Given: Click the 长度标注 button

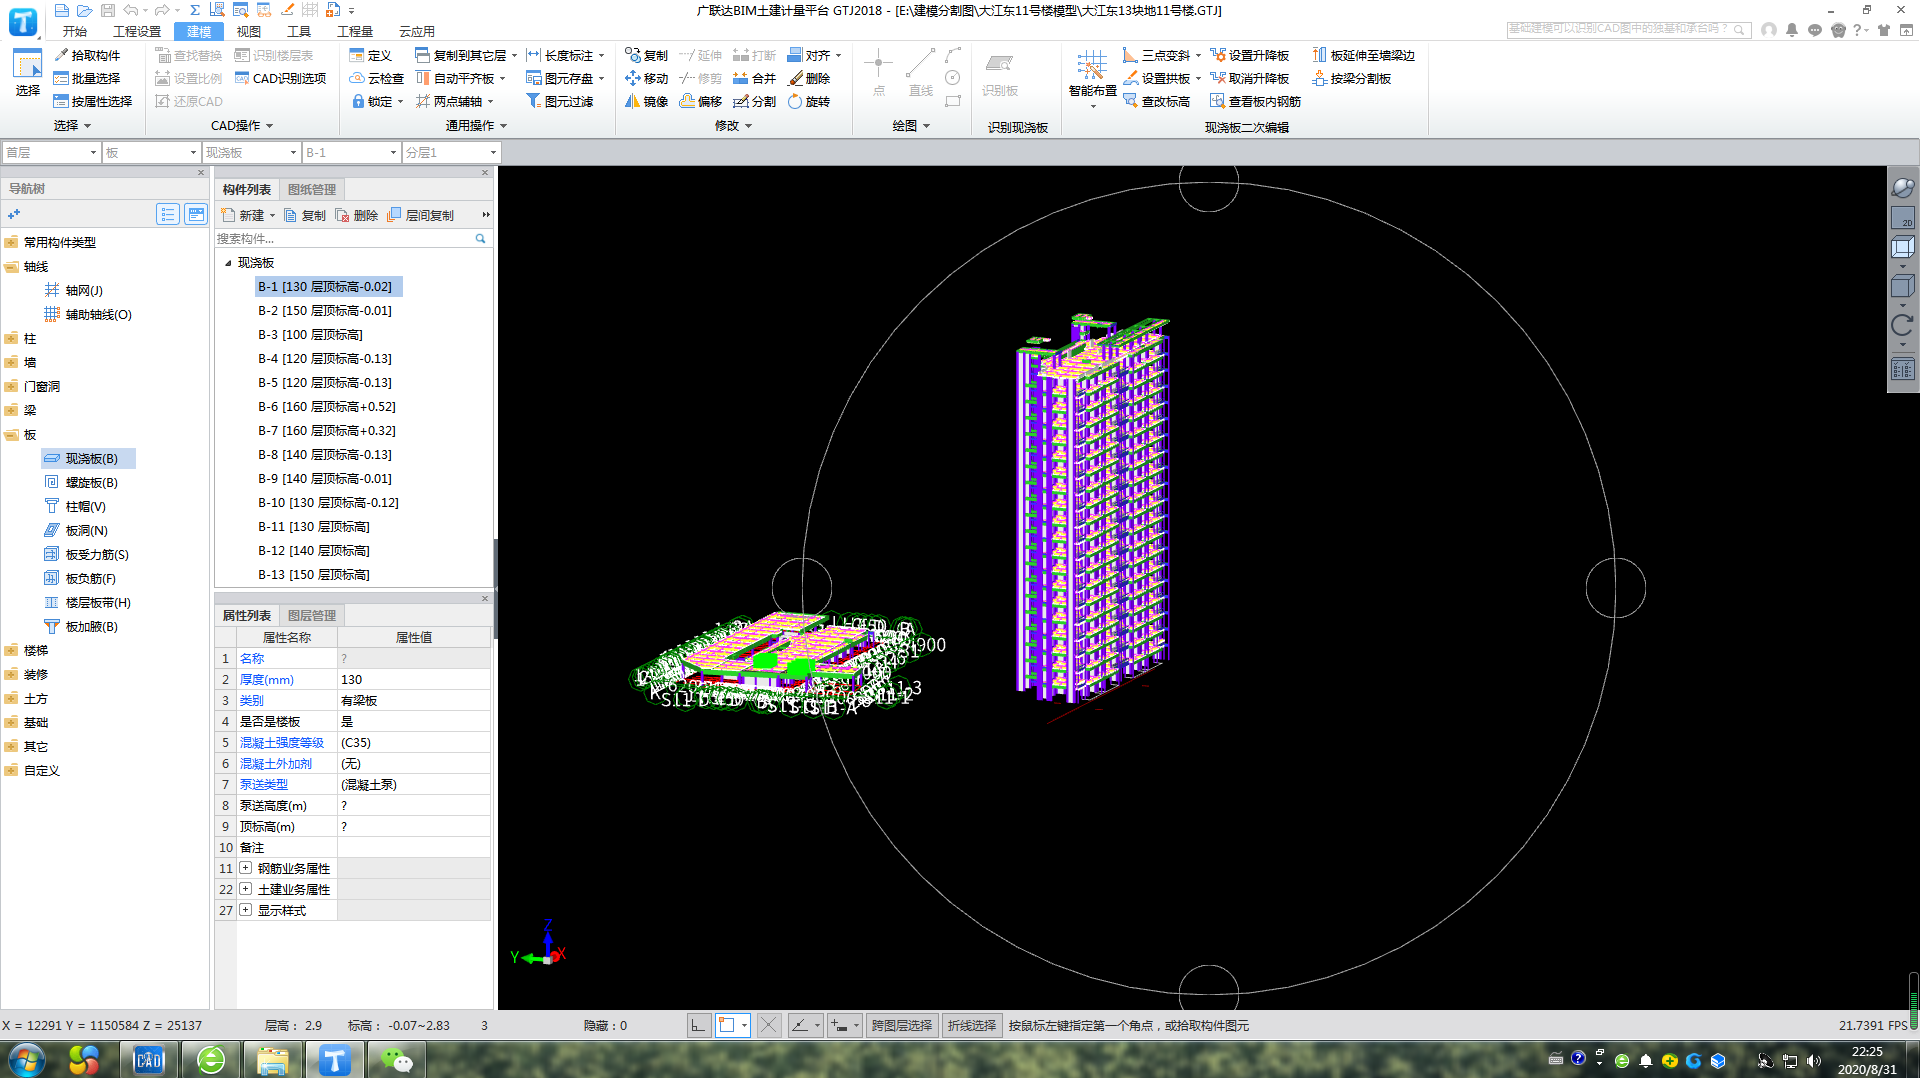Looking at the screenshot, I should point(565,55).
